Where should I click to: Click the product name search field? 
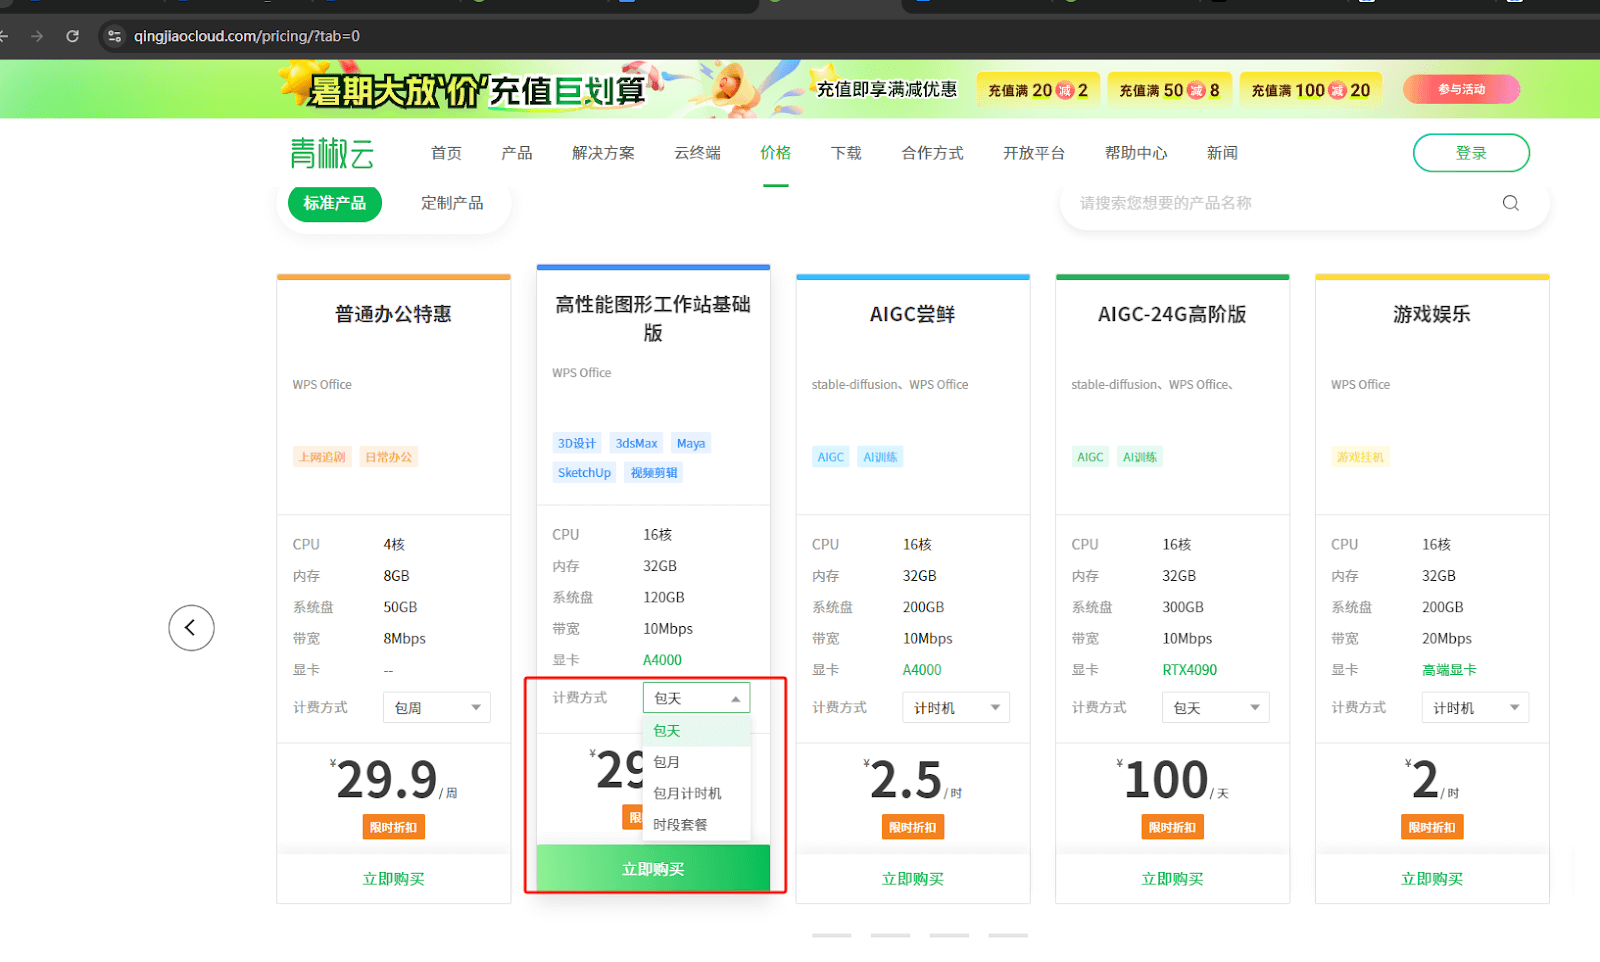coord(1280,203)
